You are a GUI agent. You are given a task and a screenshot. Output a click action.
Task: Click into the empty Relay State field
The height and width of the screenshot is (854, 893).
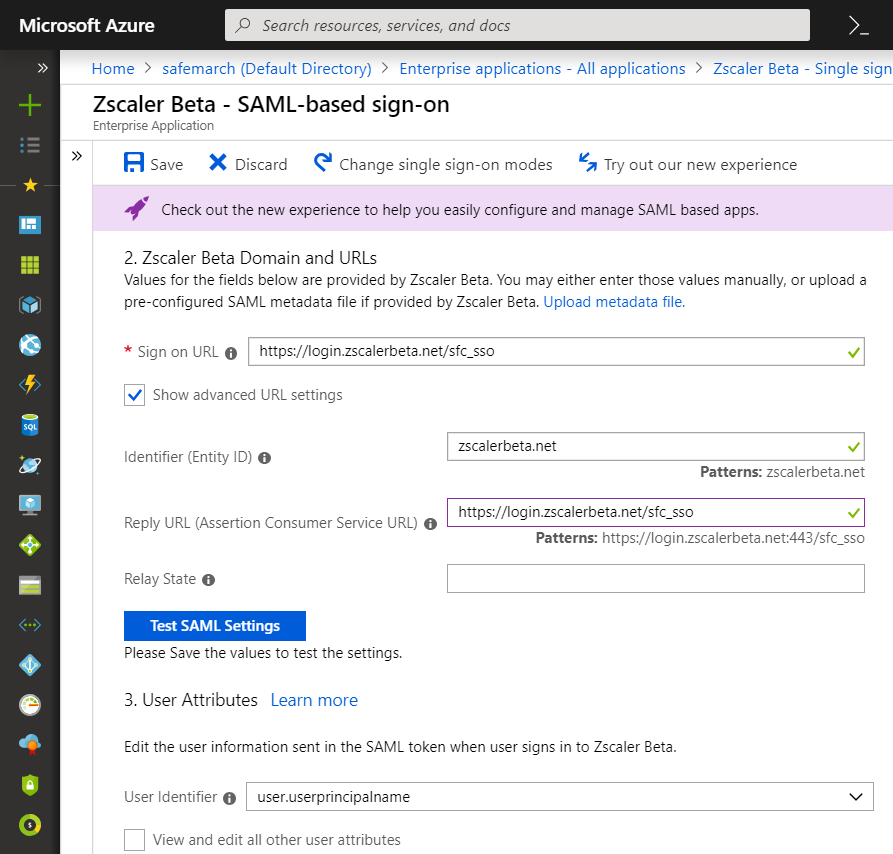tap(656, 578)
